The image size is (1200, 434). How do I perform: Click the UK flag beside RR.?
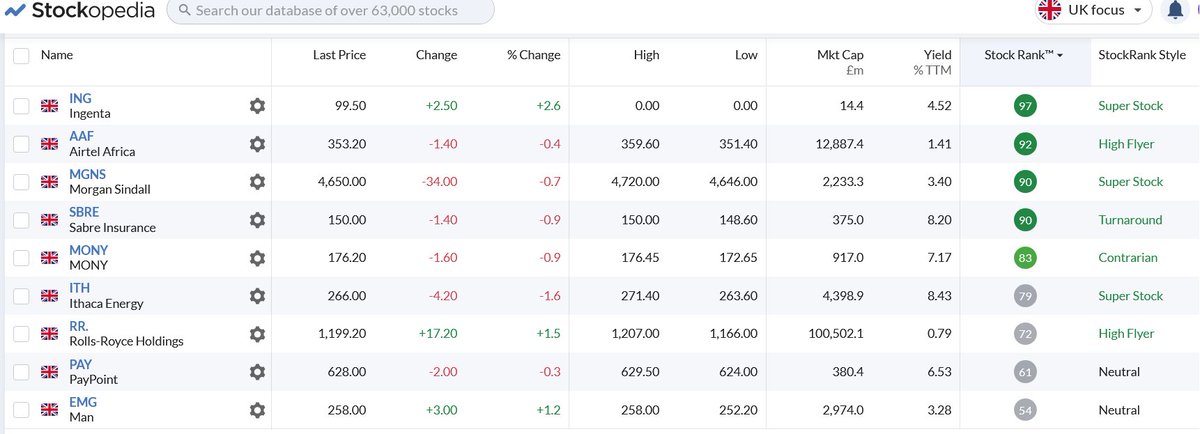pos(49,334)
